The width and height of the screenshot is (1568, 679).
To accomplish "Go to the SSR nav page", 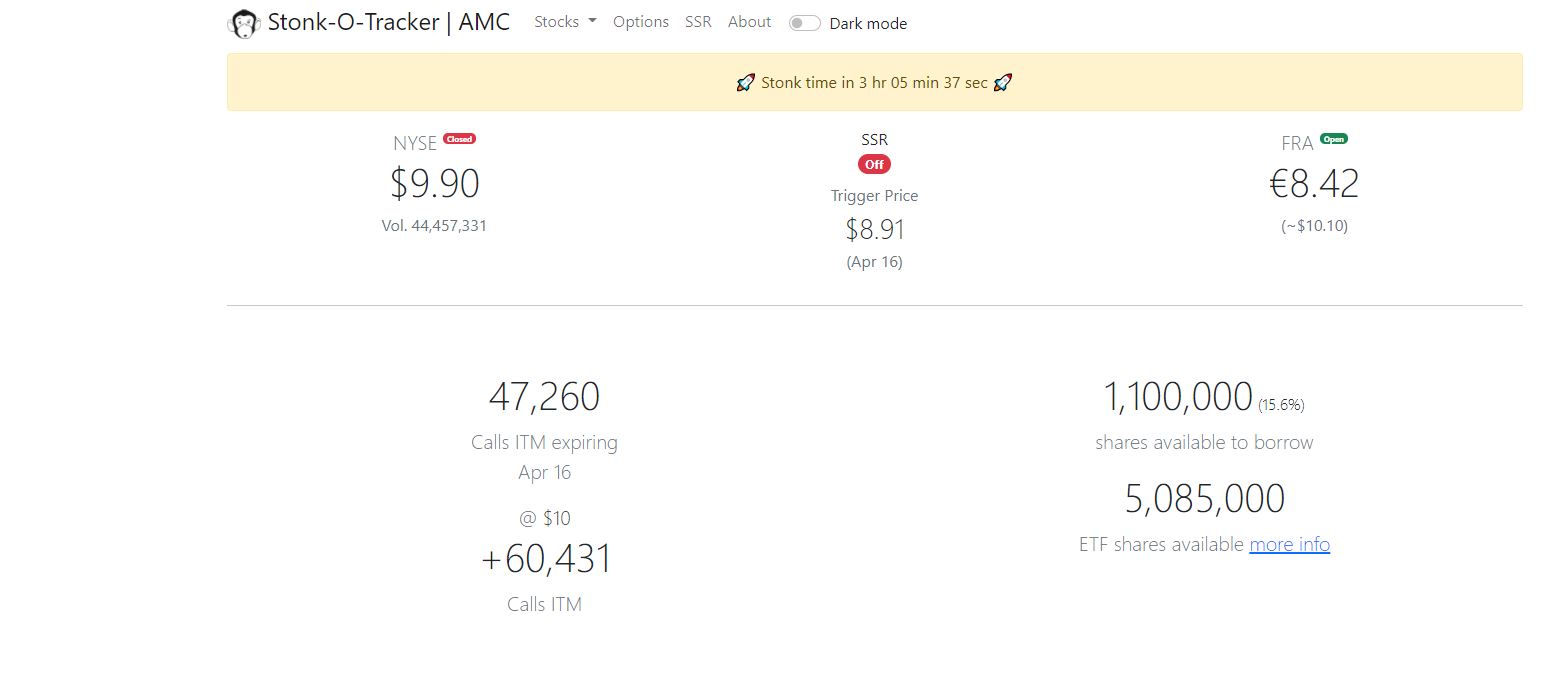I will [698, 22].
